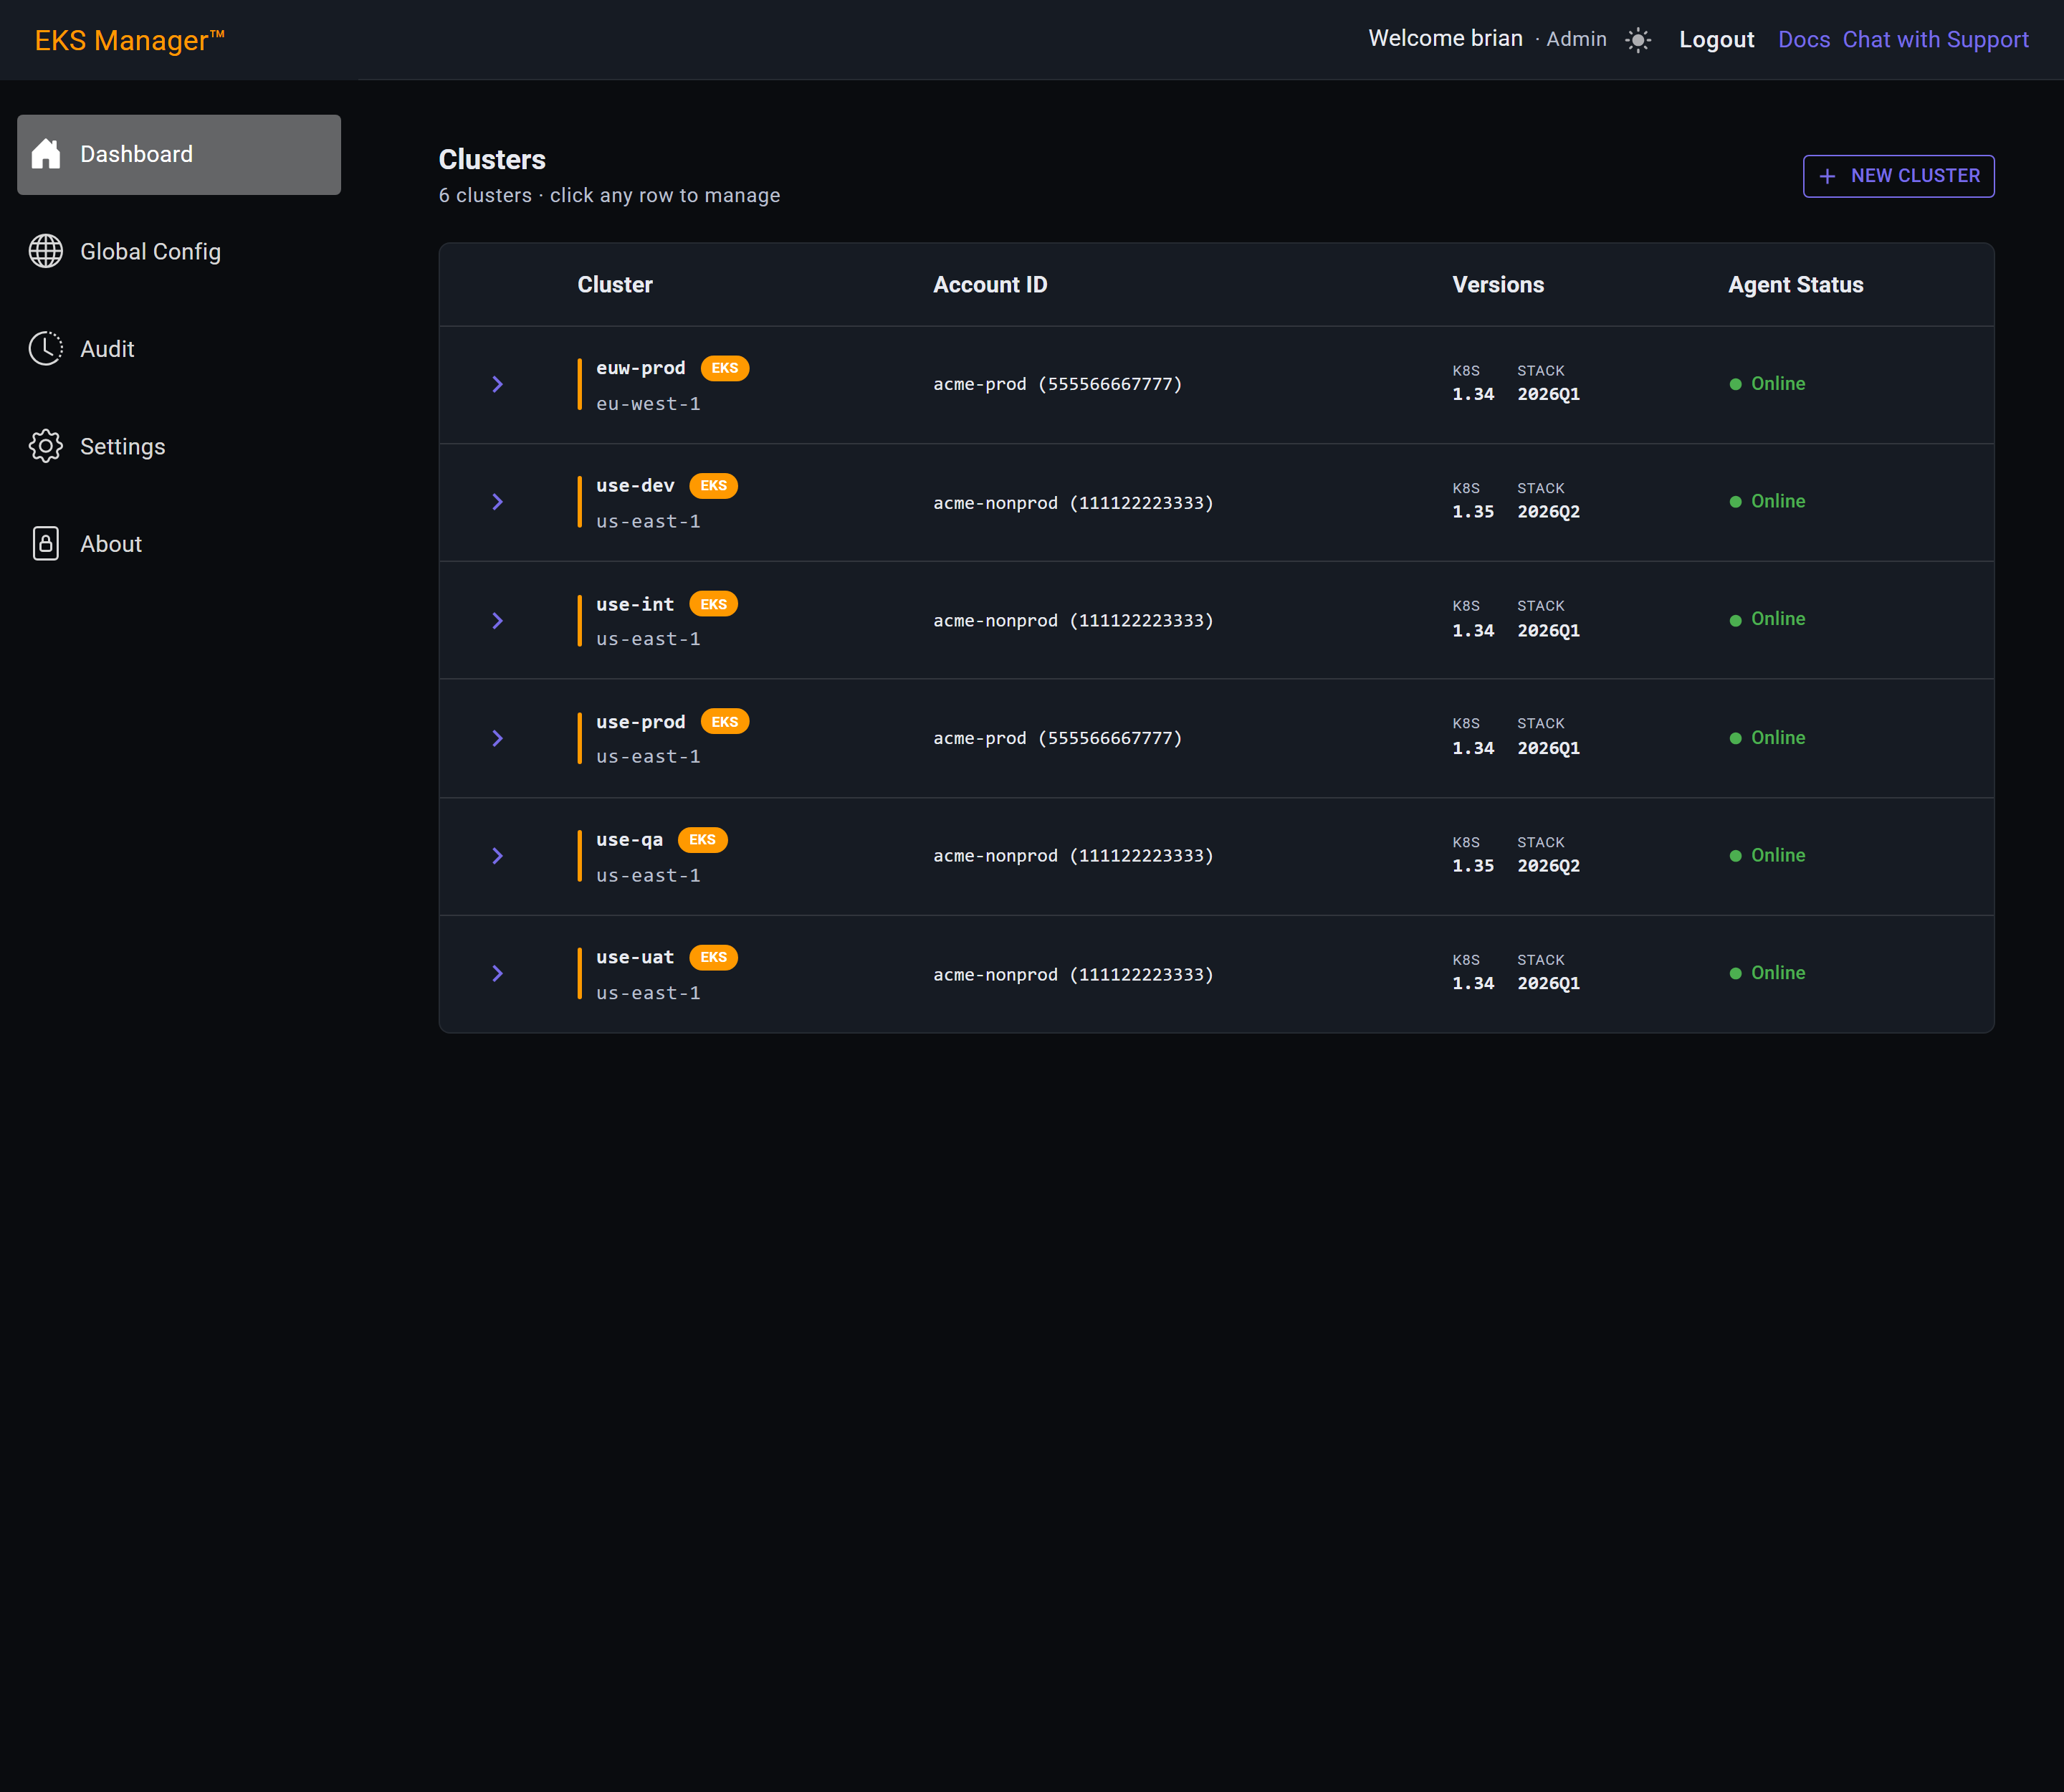
Task: Click the Clusters heading
Action: click(x=492, y=160)
